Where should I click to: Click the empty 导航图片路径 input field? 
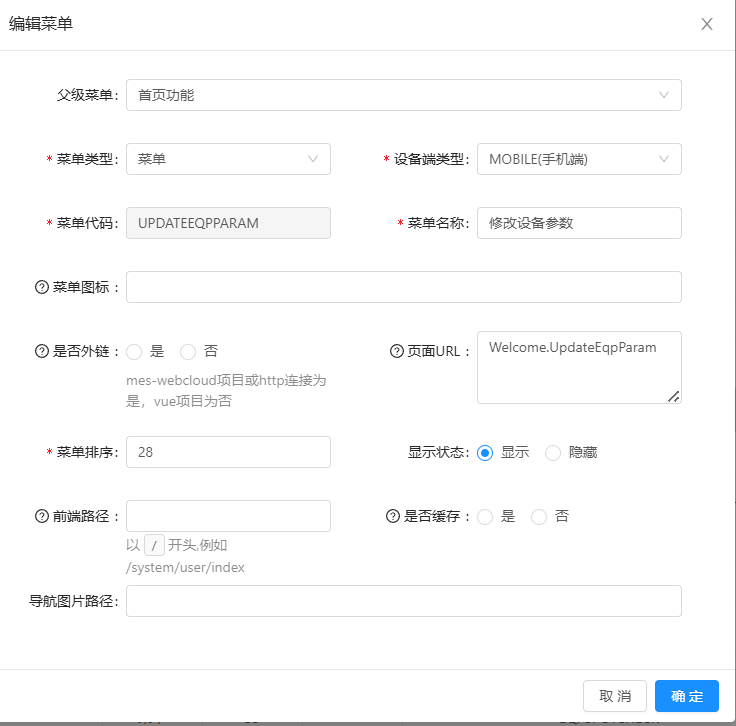tap(404, 601)
